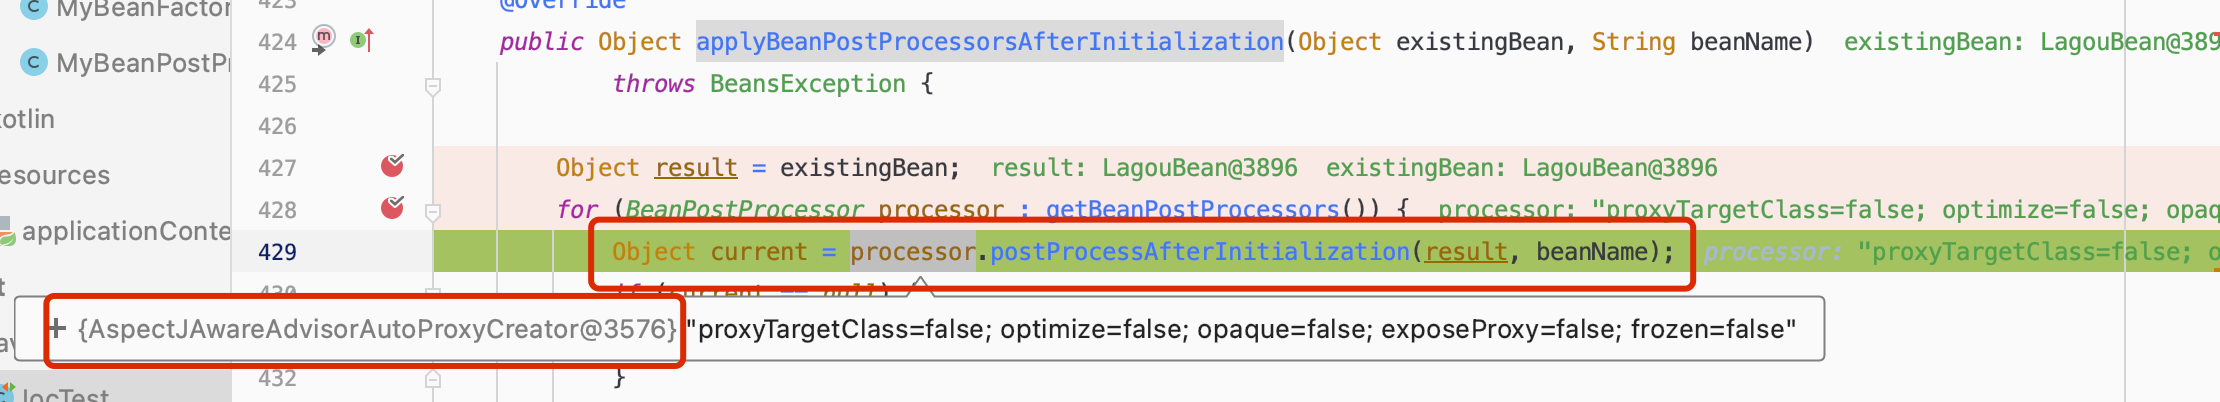Open the MyBeanPostProcessor class file
Image resolution: width=2220 pixels, height=402 pixels.
click(142, 63)
